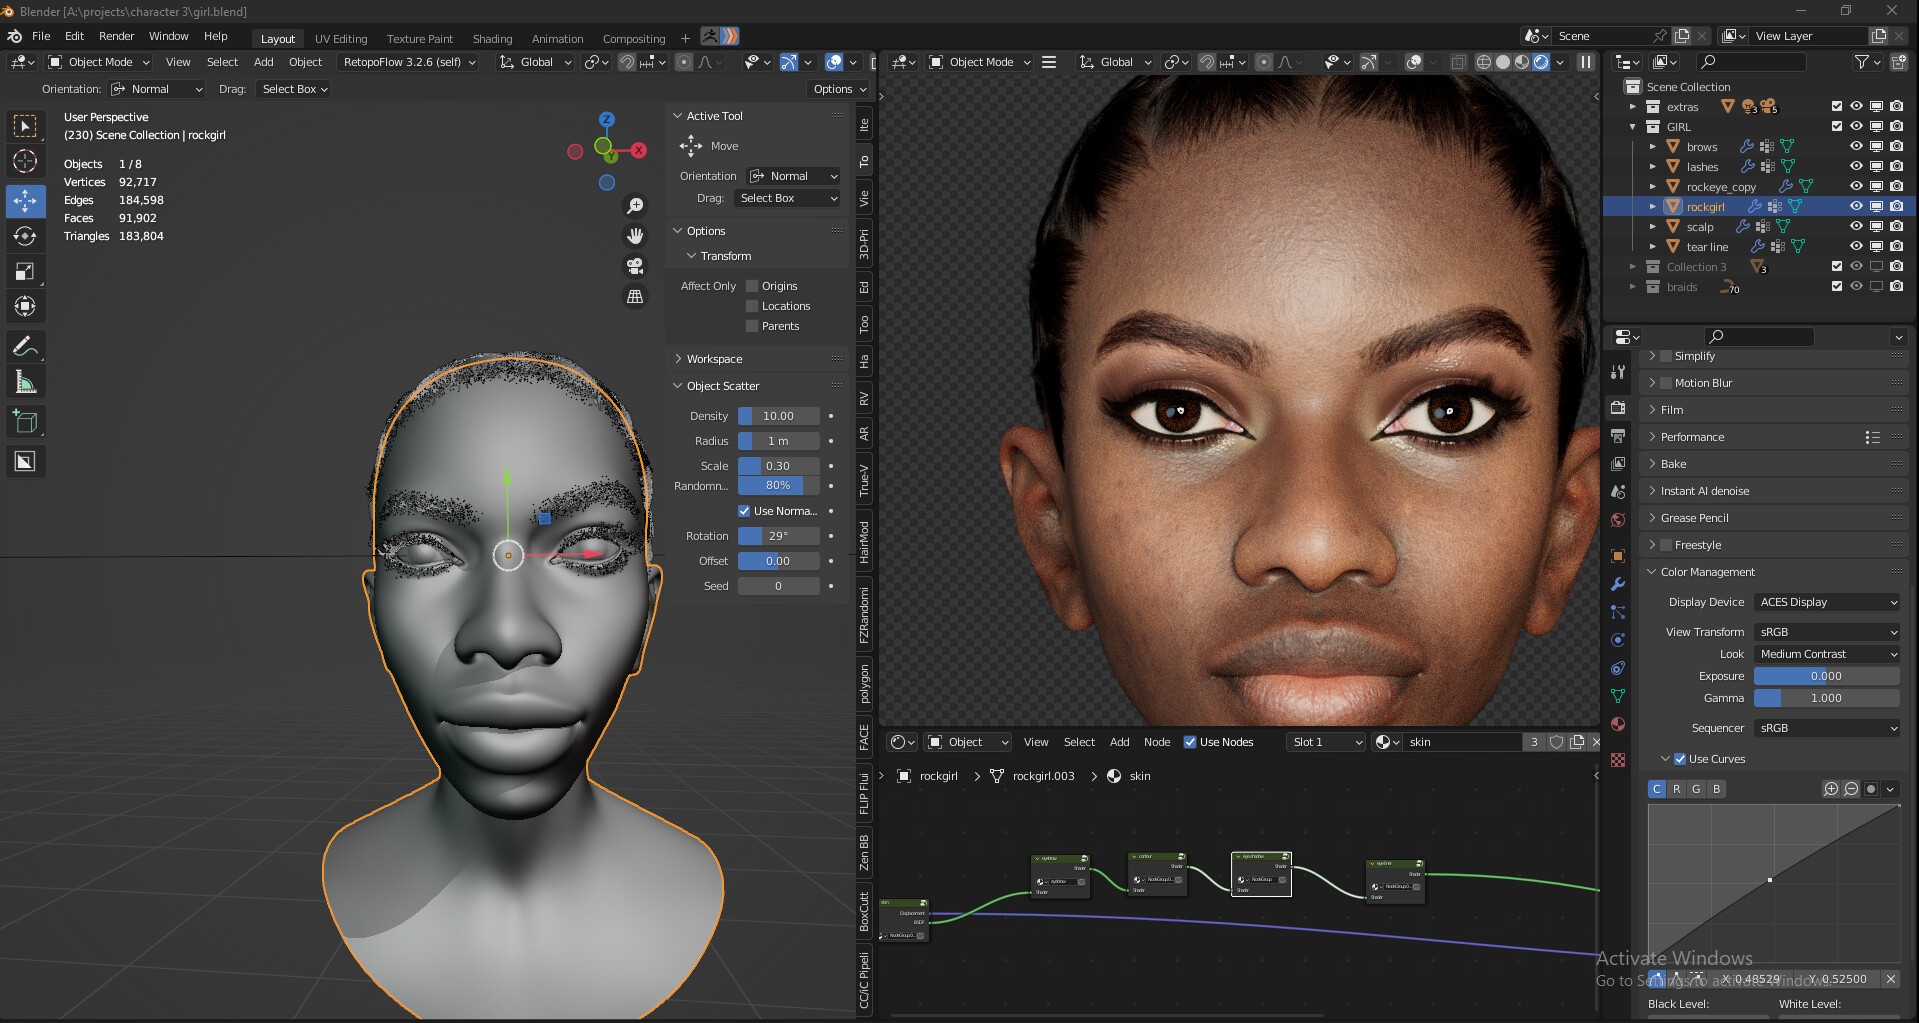
Task: Toggle camera view in the viewport
Action: point(635,266)
